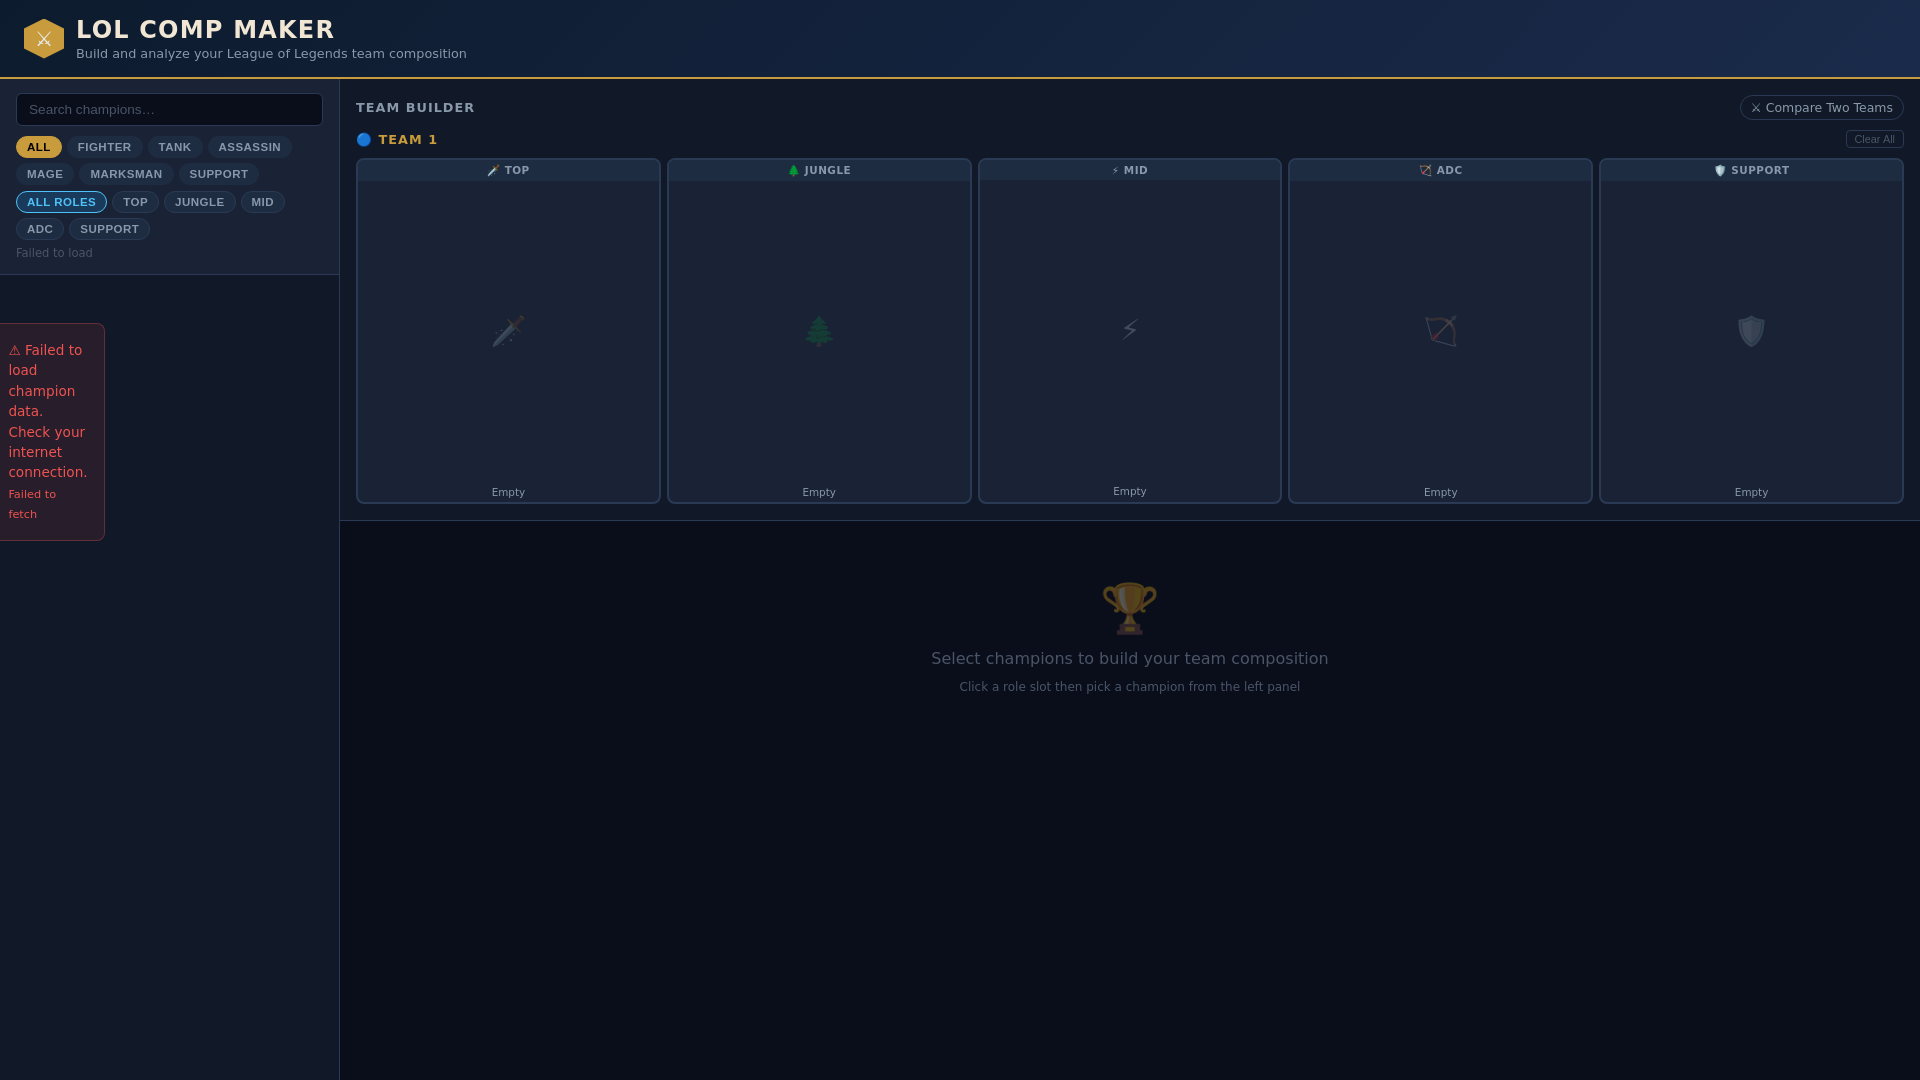Filter by ADC role chip
The height and width of the screenshot is (1080, 1920).
pos(40,229)
